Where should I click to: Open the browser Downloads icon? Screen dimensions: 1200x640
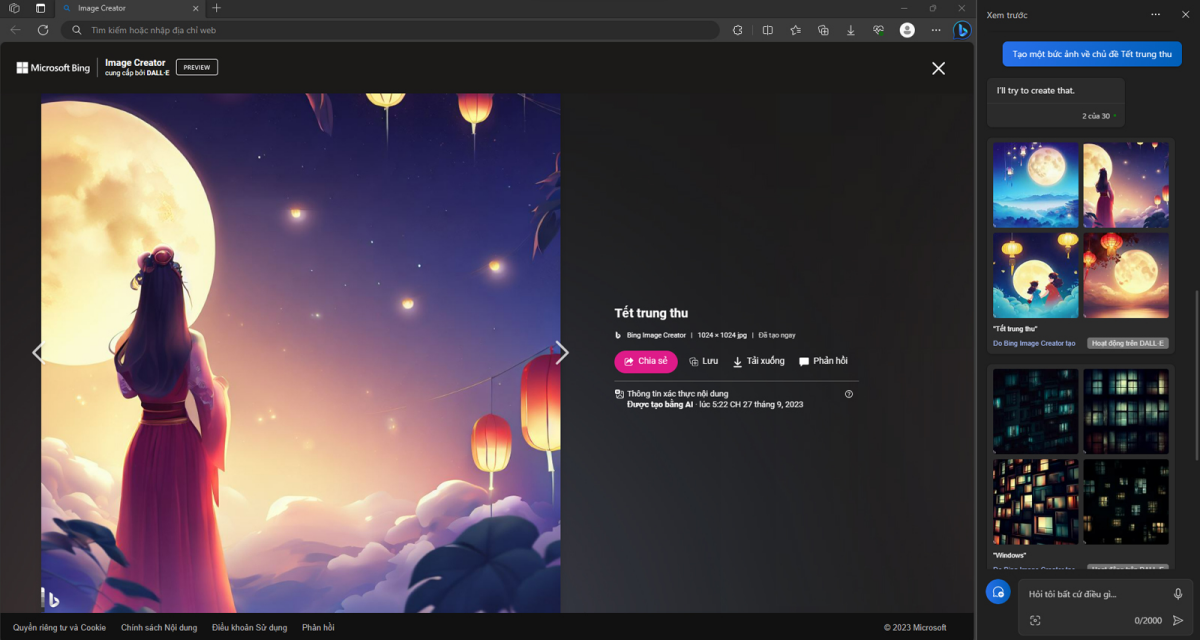coord(851,30)
